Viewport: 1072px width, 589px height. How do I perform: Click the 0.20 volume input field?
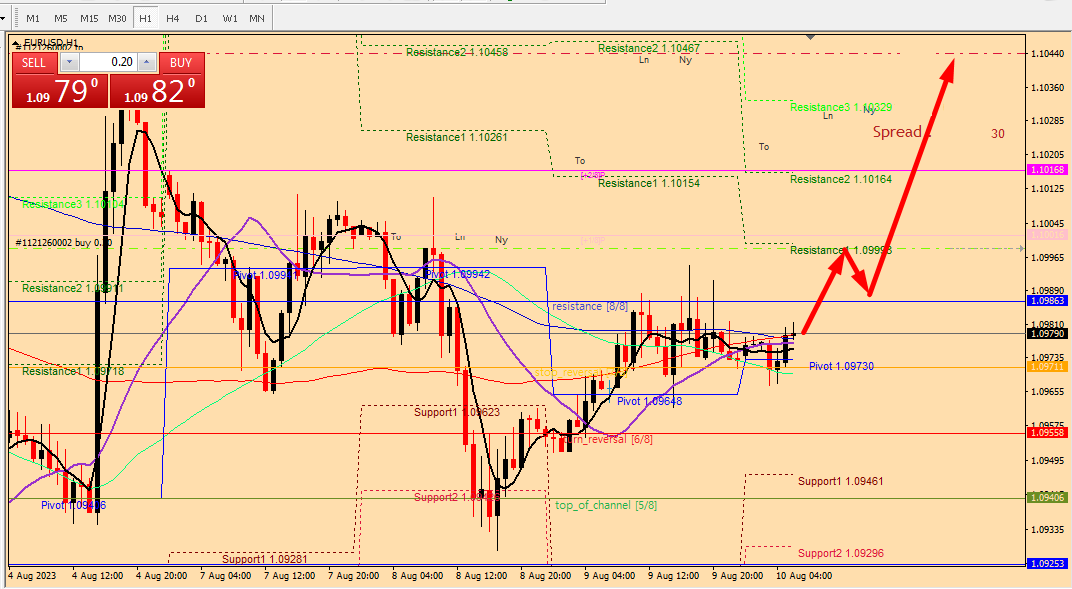point(108,63)
